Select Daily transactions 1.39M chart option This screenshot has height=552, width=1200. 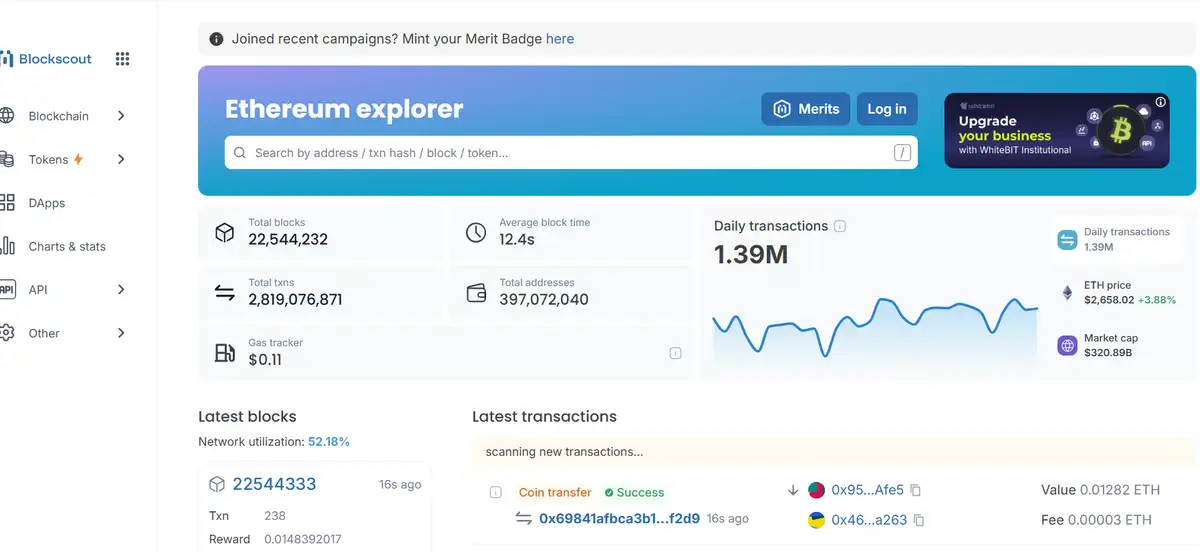point(1119,239)
